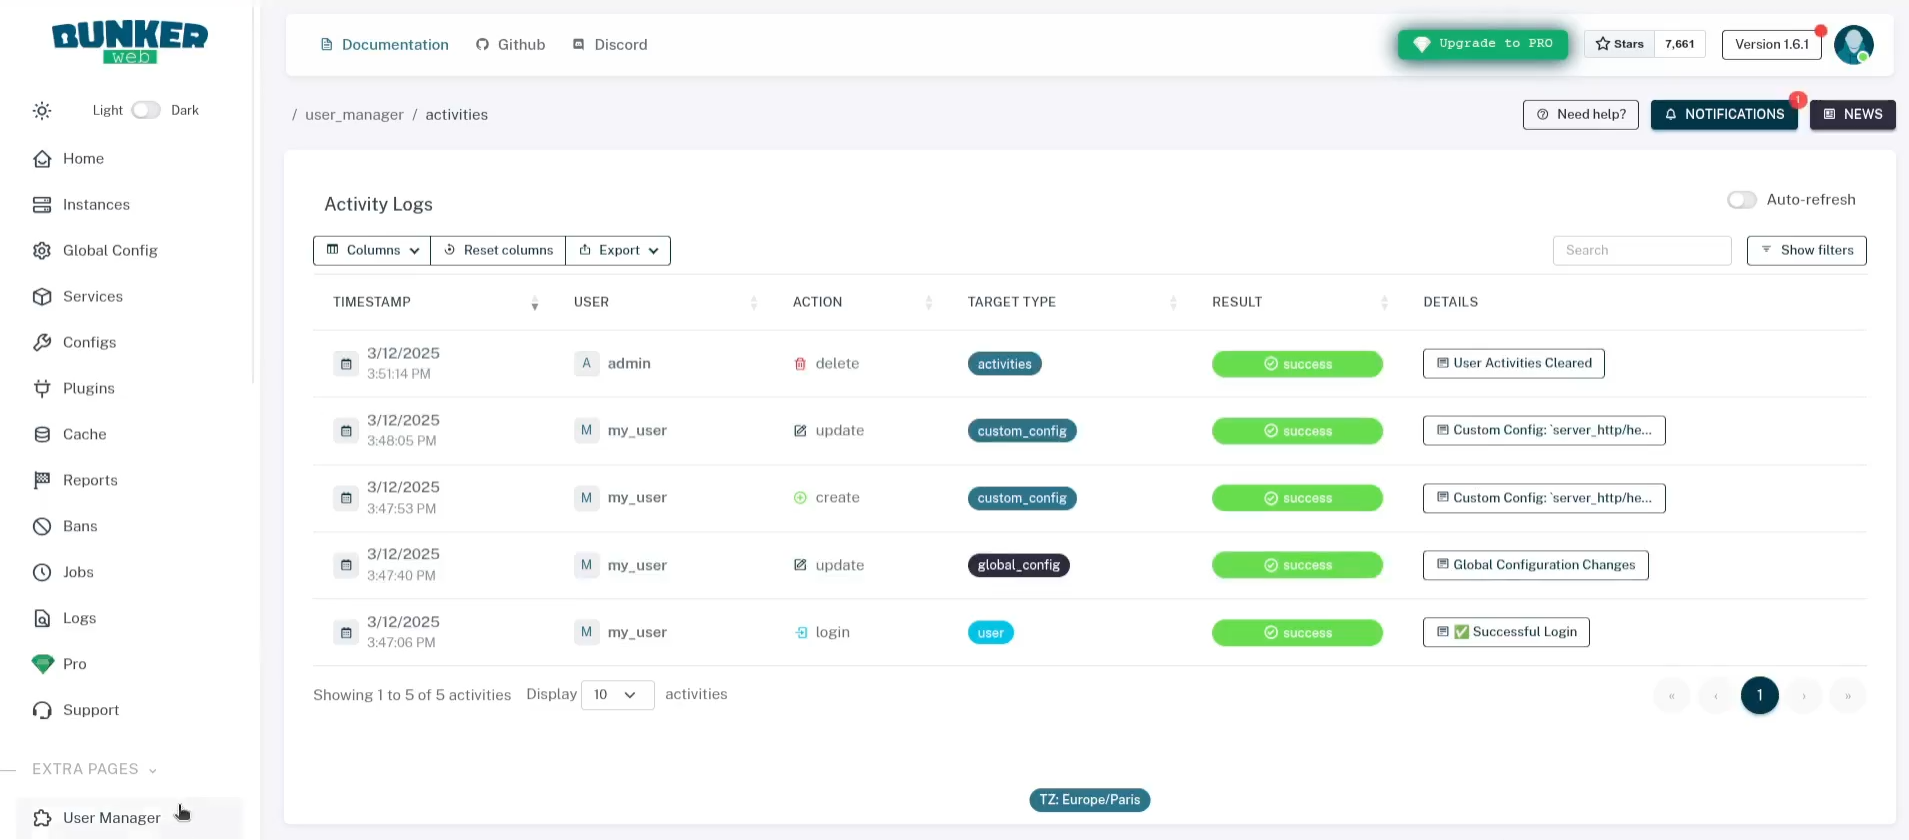
Task: Go to Global Config in sidebar
Action: (x=110, y=251)
